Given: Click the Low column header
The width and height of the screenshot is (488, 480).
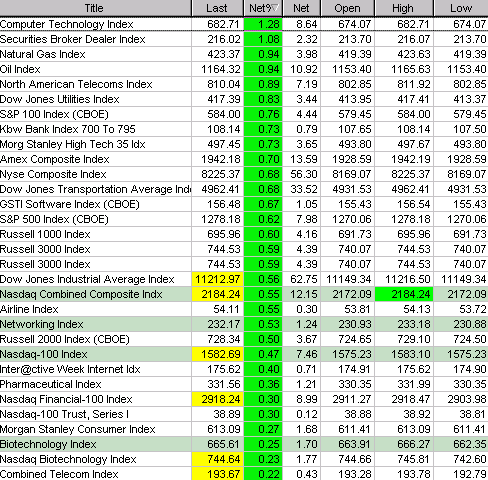Looking at the screenshot, I should pos(461,8).
